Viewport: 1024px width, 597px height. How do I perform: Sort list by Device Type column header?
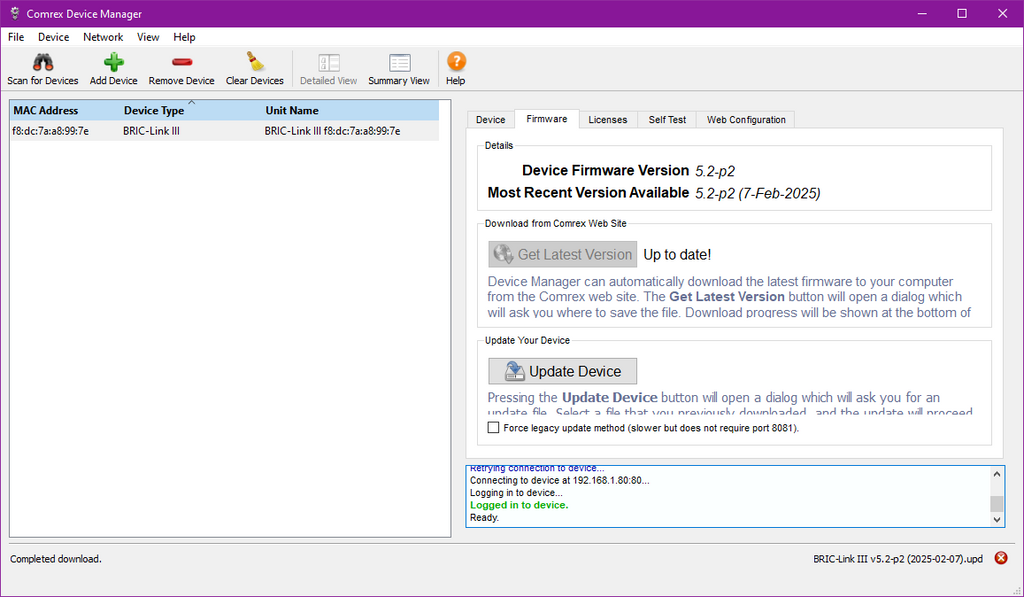click(x=154, y=111)
